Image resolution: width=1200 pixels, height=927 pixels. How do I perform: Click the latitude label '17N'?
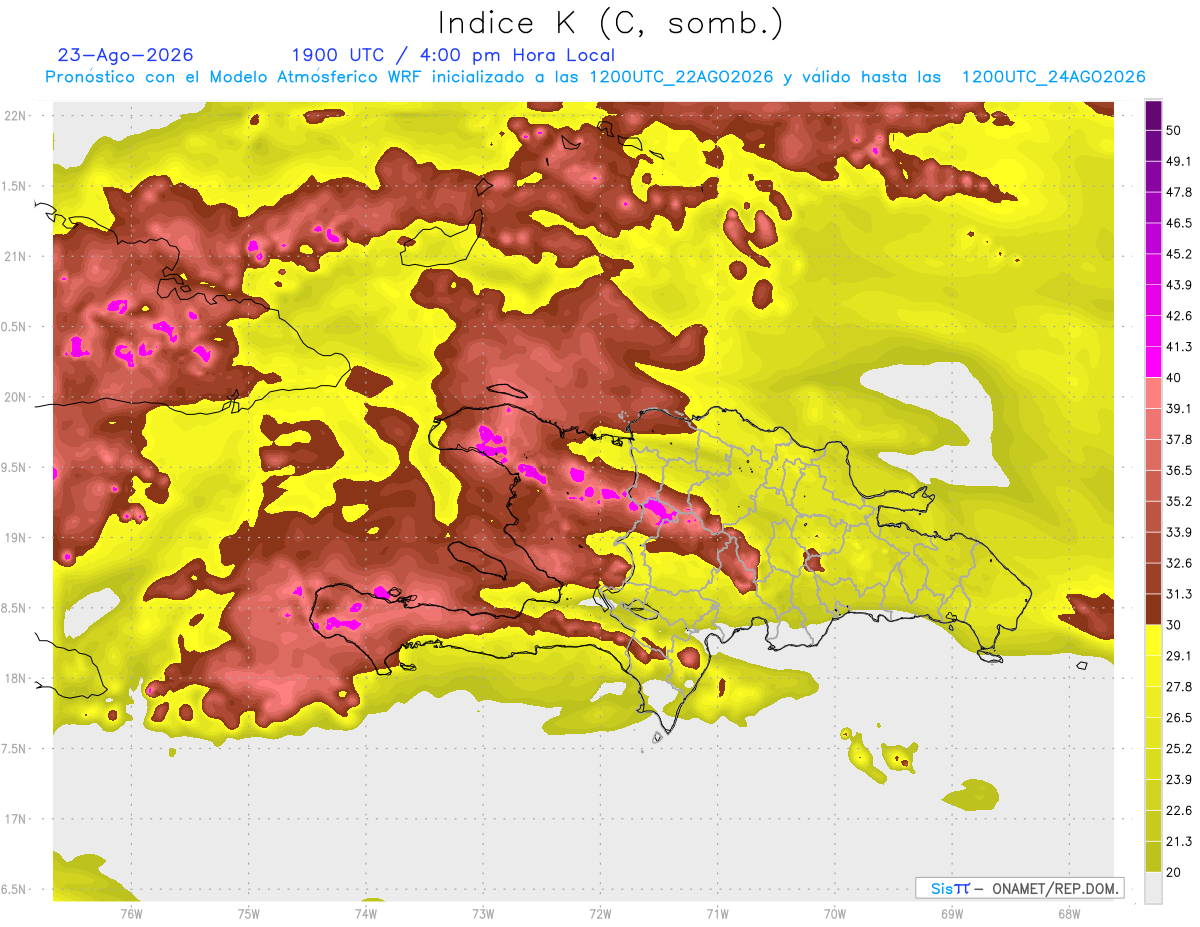(17, 819)
